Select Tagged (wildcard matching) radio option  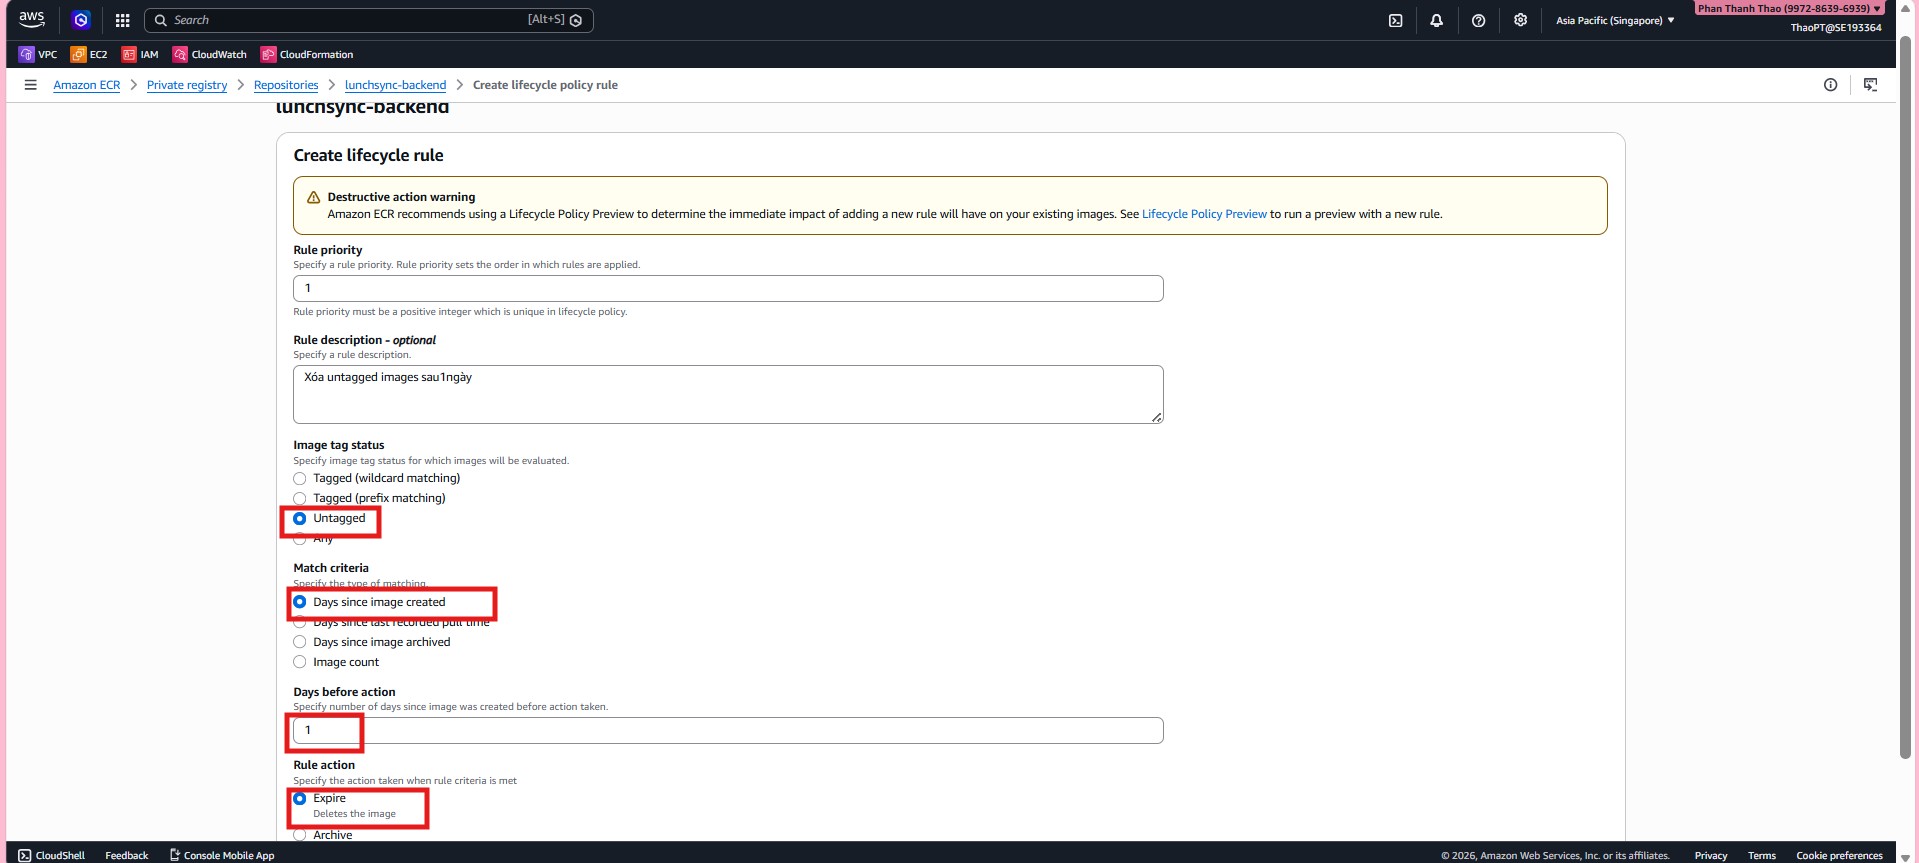pos(300,478)
